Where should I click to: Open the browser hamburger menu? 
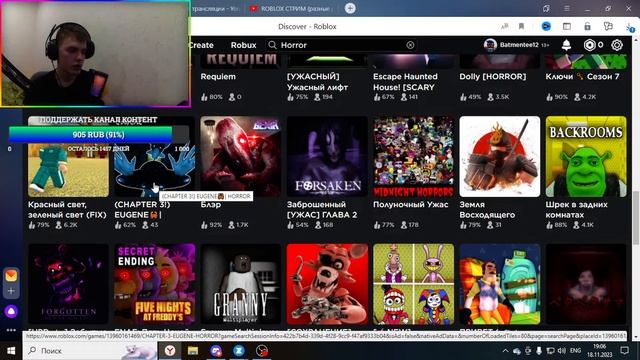pyautogui.click(x=567, y=8)
